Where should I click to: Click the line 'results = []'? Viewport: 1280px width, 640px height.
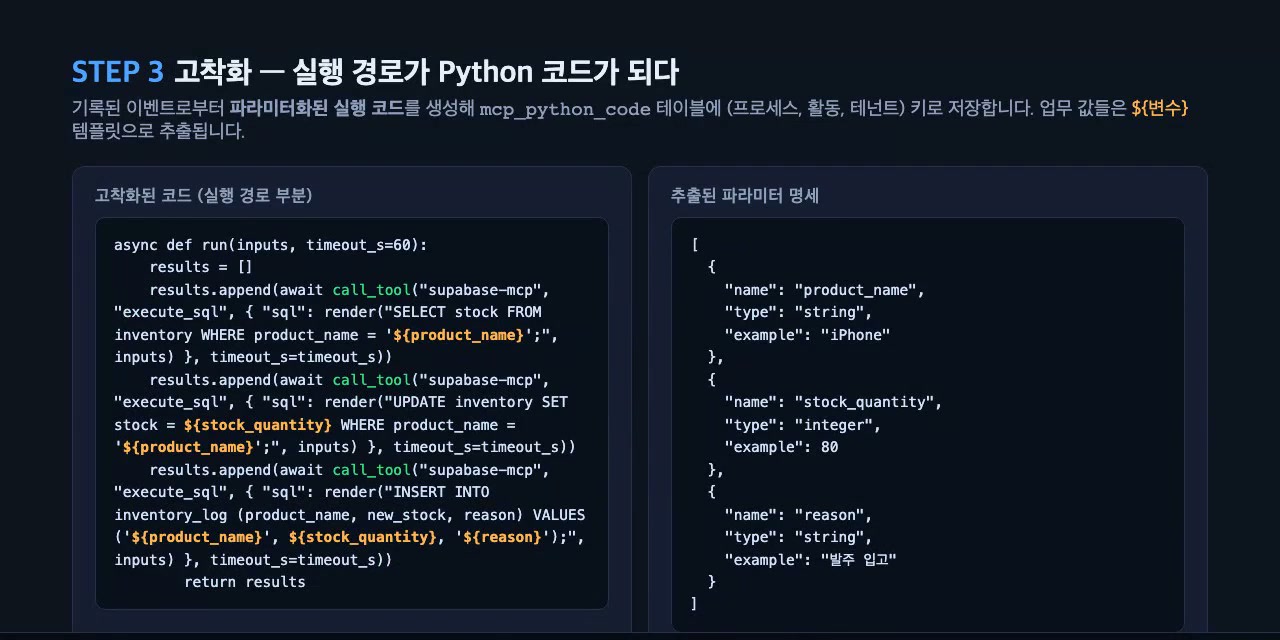[x=201, y=267]
